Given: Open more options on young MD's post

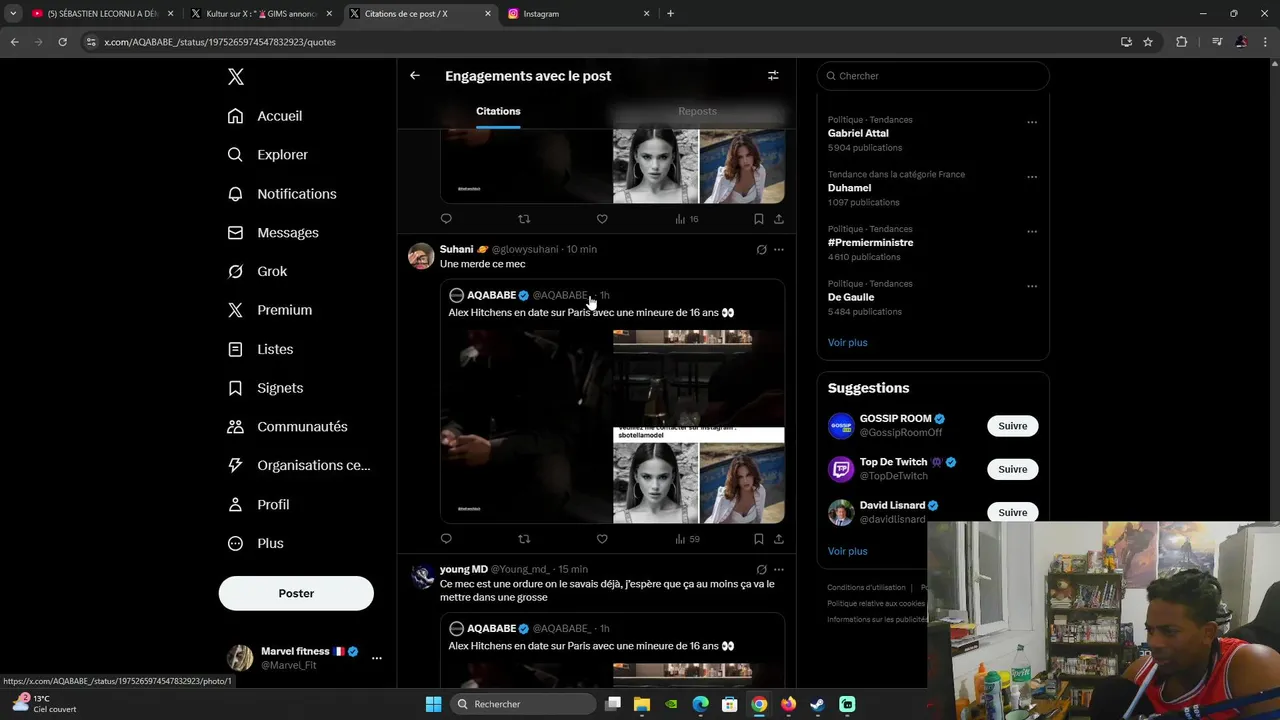Looking at the screenshot, I should pyautogui.click(x=779, y=569).
